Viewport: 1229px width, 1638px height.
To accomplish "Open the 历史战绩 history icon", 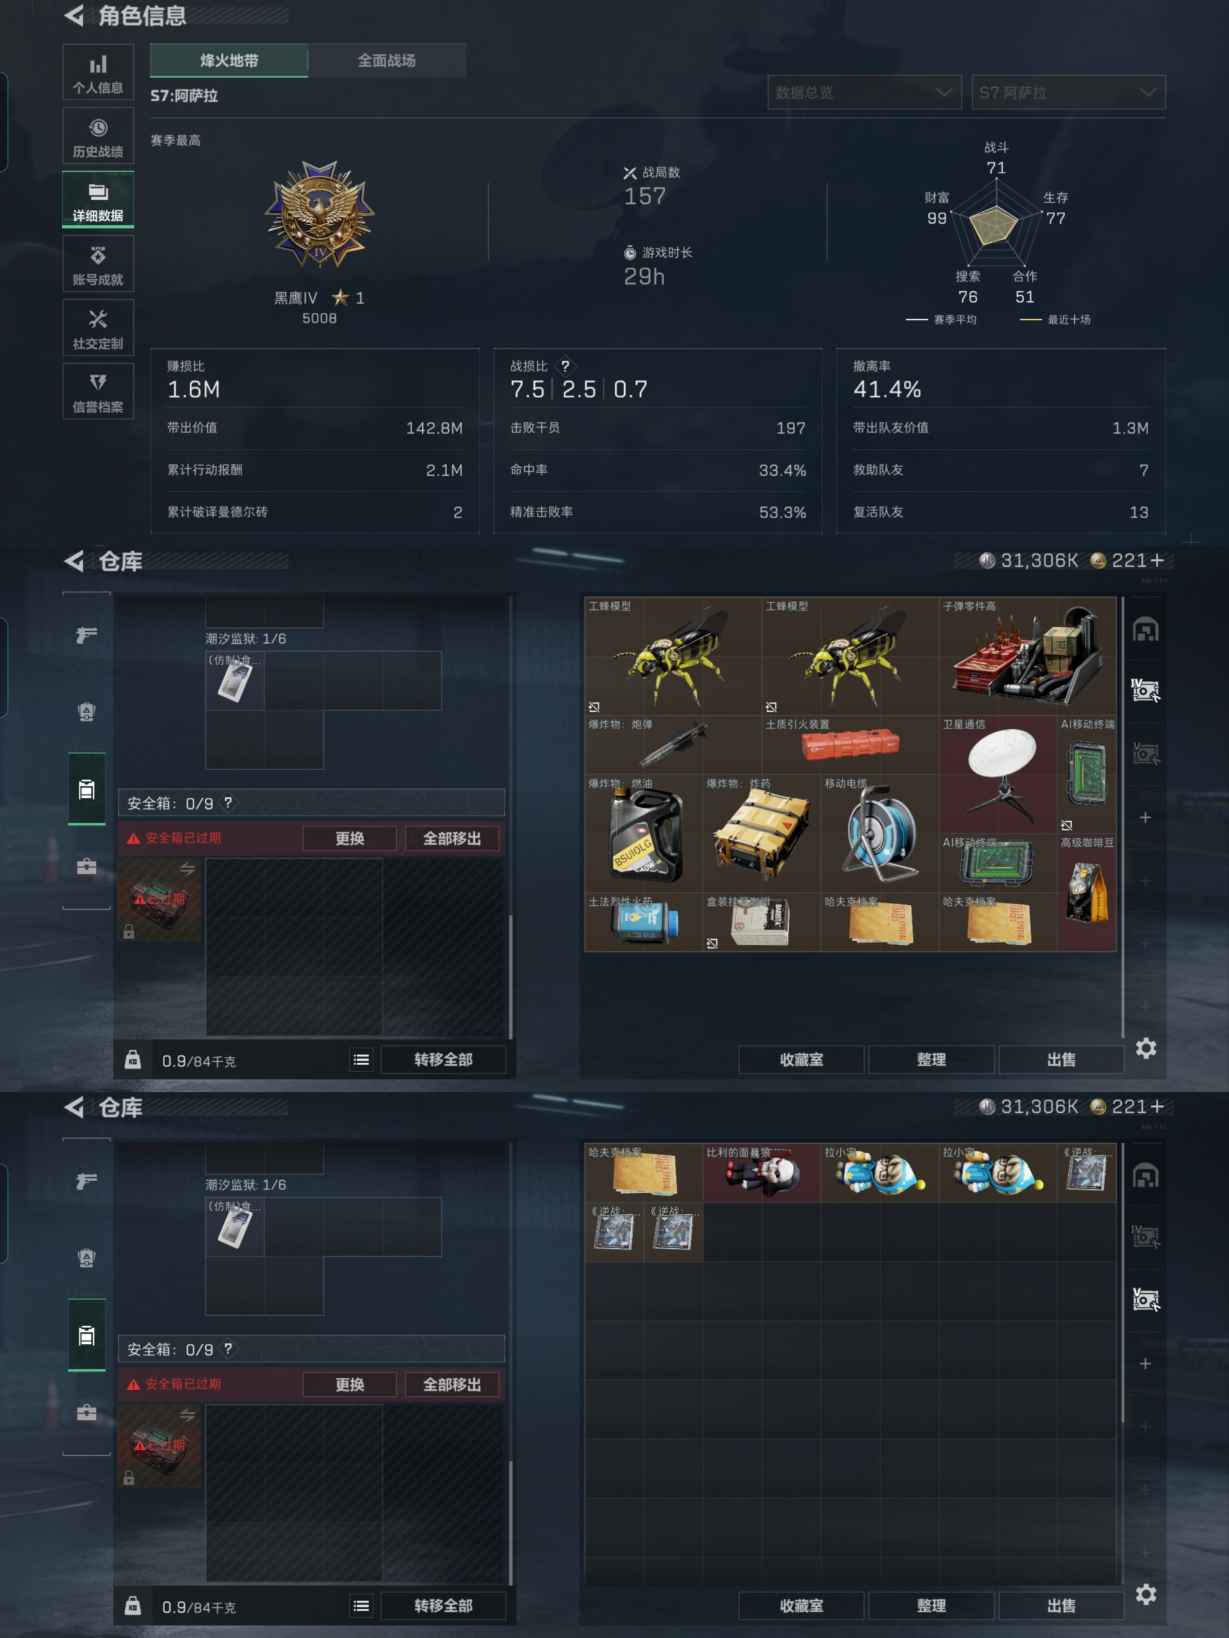I will pyautogui.click(x=98, y=137).
